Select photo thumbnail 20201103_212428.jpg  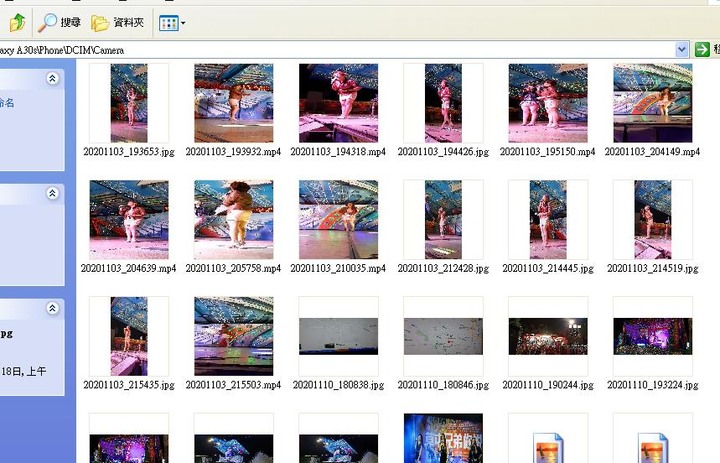click(x=443, y=220)
